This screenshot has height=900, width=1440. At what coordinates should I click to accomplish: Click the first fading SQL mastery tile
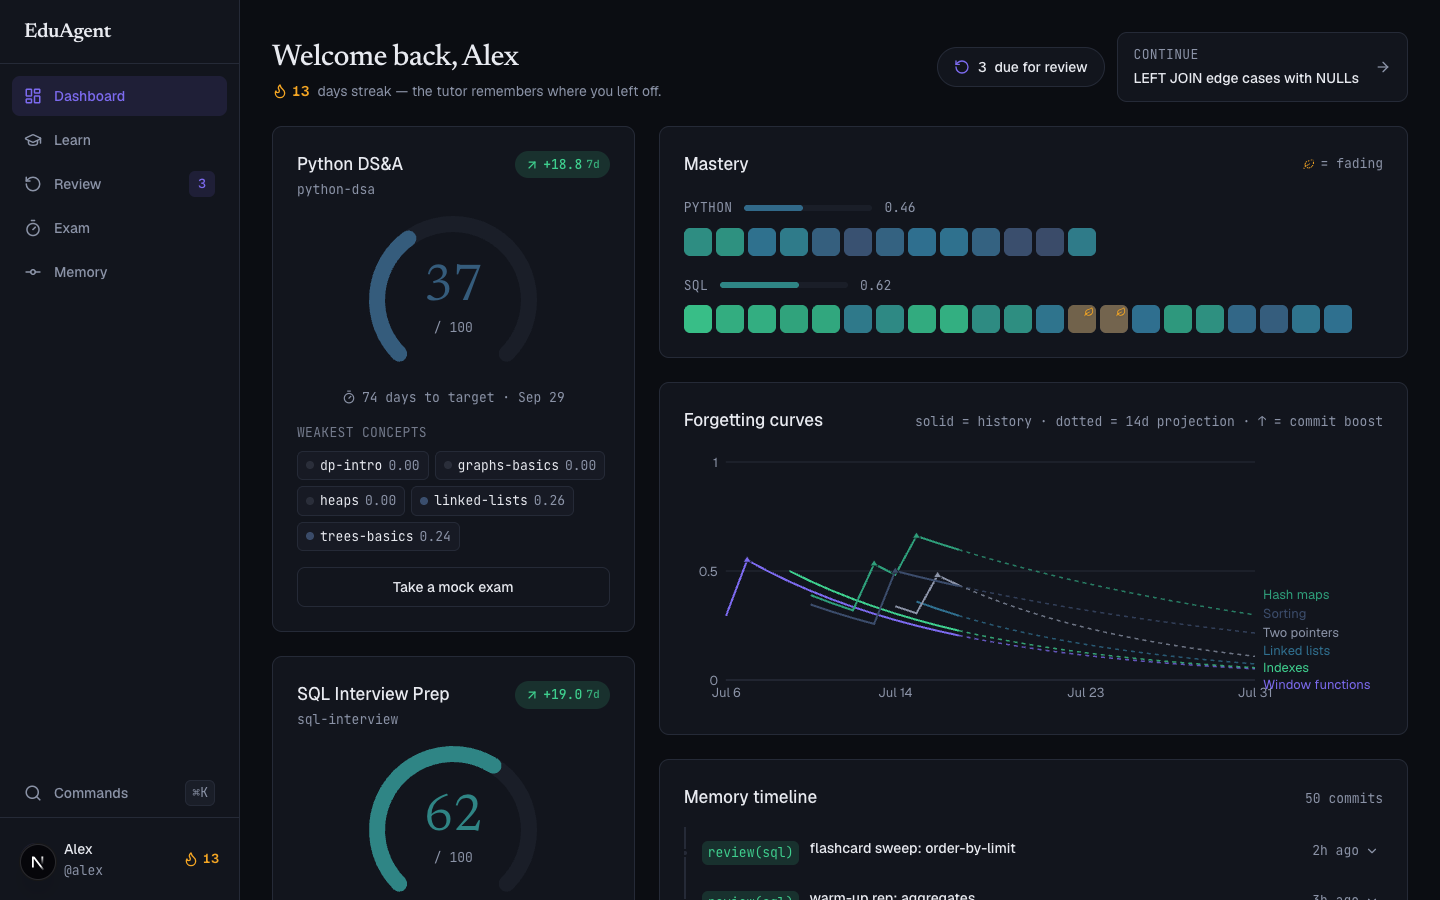tap(1082, 319)
